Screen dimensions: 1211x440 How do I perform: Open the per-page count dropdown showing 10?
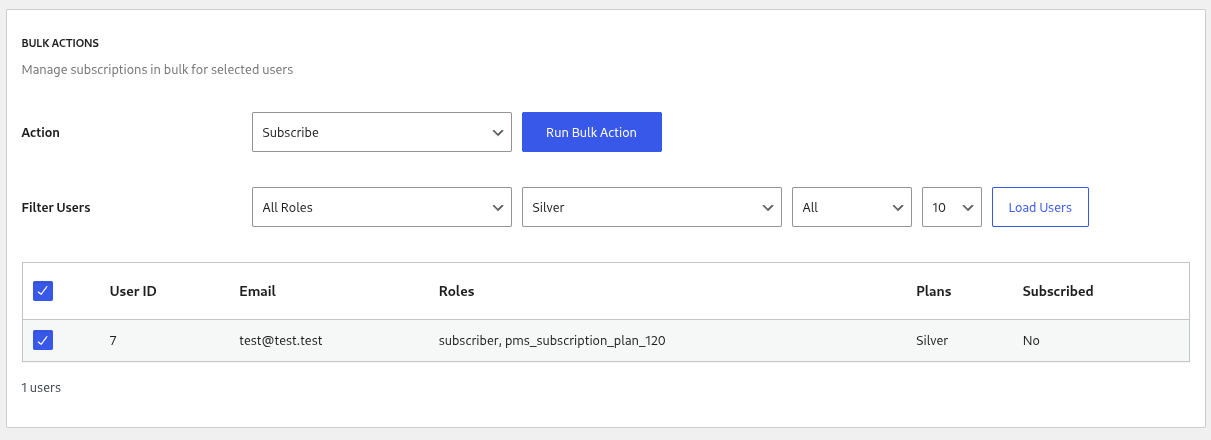click(952, 207)
